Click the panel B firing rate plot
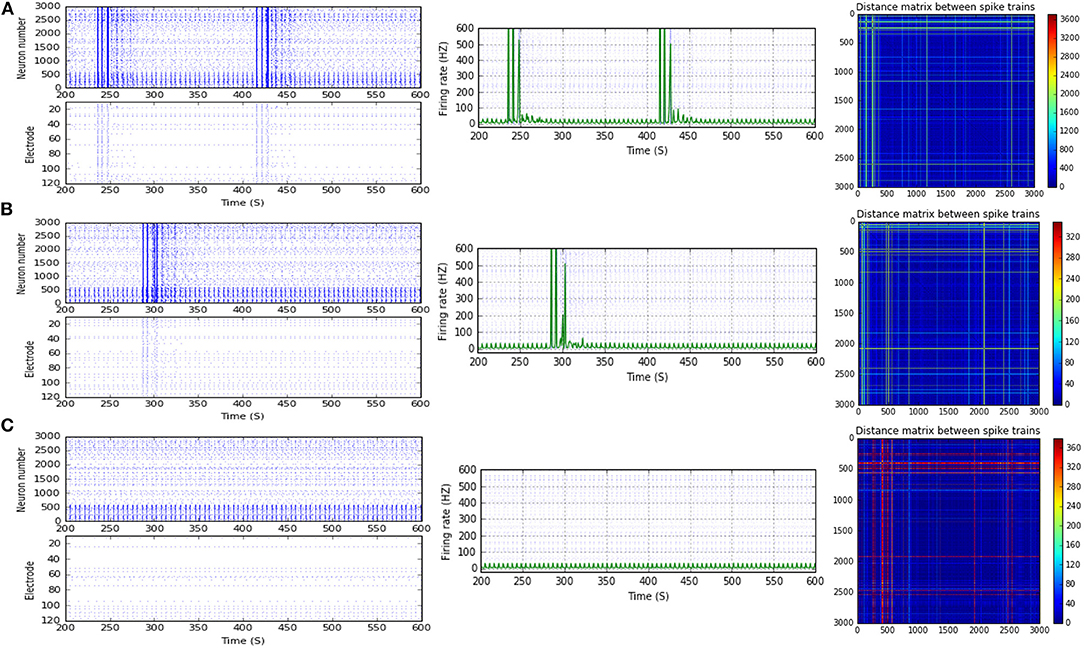 (646, 301)
